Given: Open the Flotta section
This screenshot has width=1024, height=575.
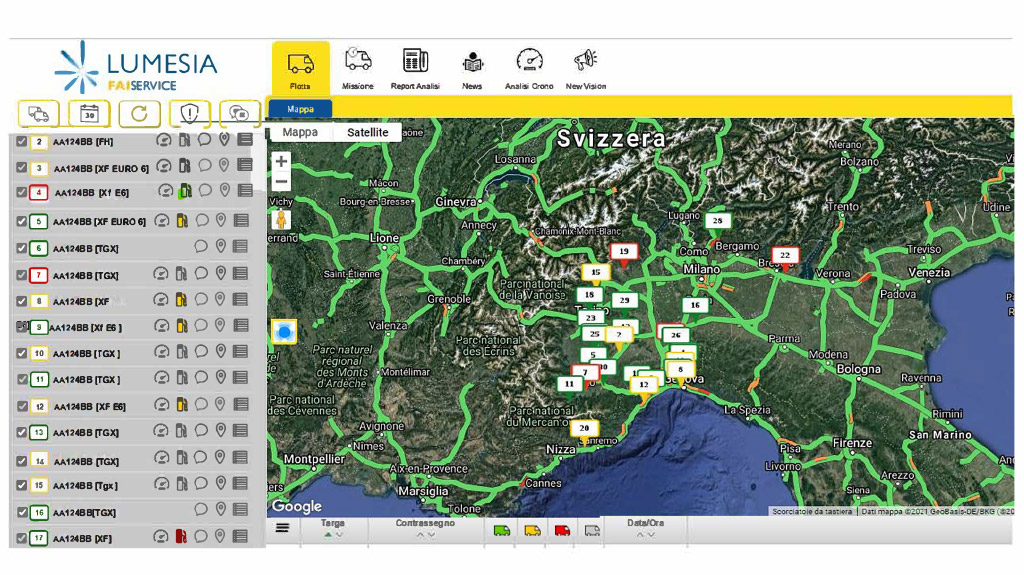Looking at the screenshot, I should [x=300, y=68].
